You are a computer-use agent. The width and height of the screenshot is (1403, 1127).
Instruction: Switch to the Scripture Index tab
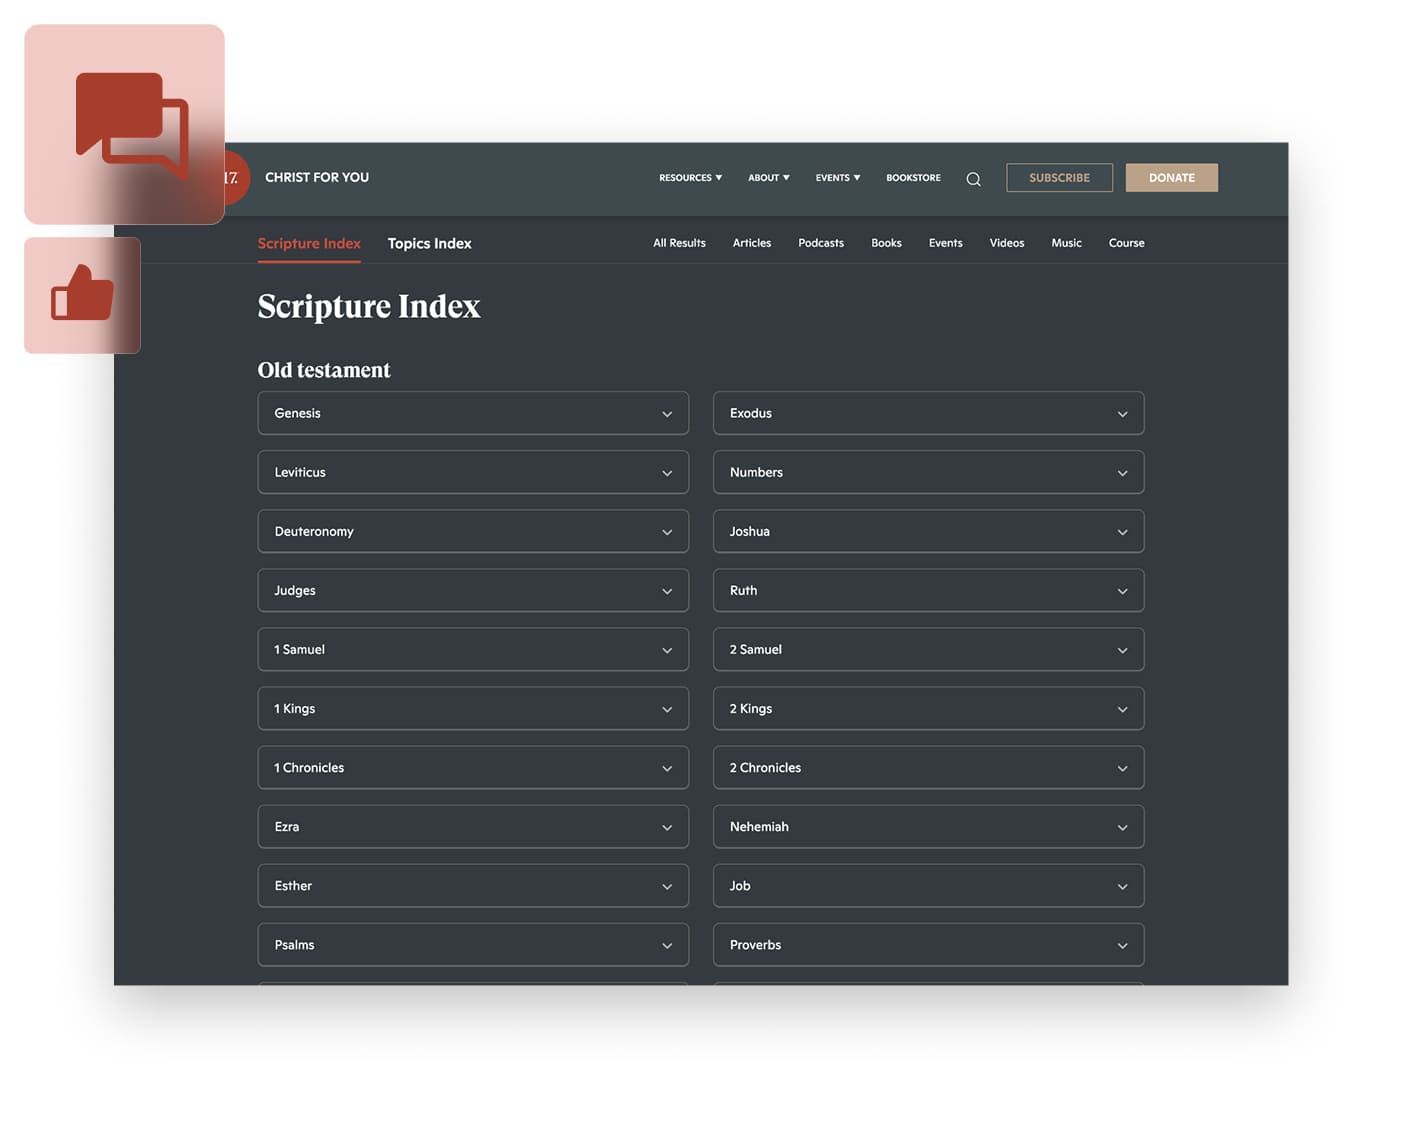click(309, 243)
